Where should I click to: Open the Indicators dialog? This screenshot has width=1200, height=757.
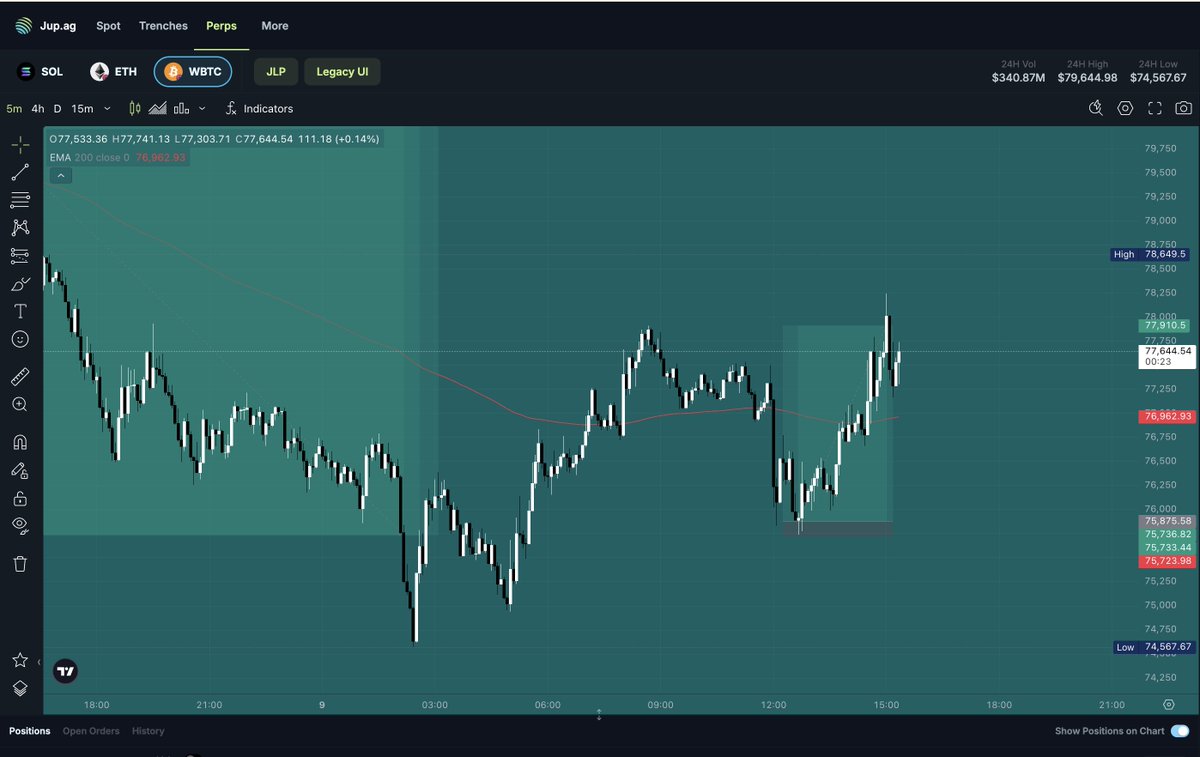tap(259, 108)
